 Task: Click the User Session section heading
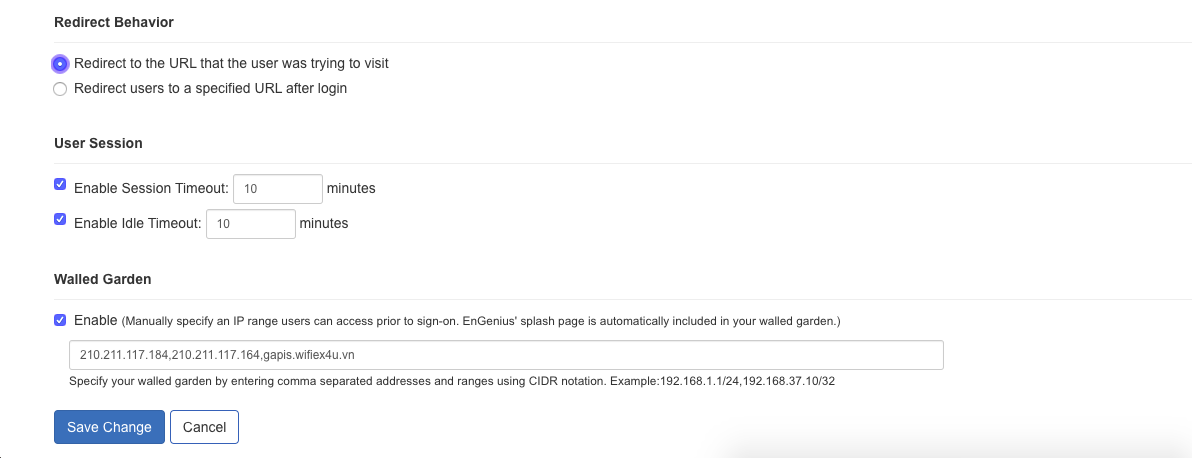98,143
